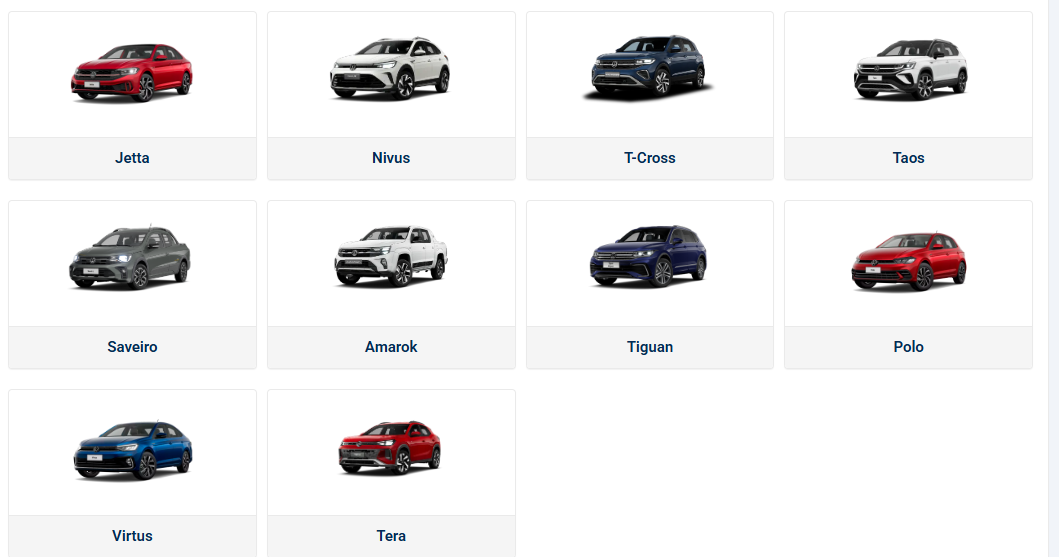Click the Nivus name link
Viewport: 1059px width, 557px height.
[391, 158]
